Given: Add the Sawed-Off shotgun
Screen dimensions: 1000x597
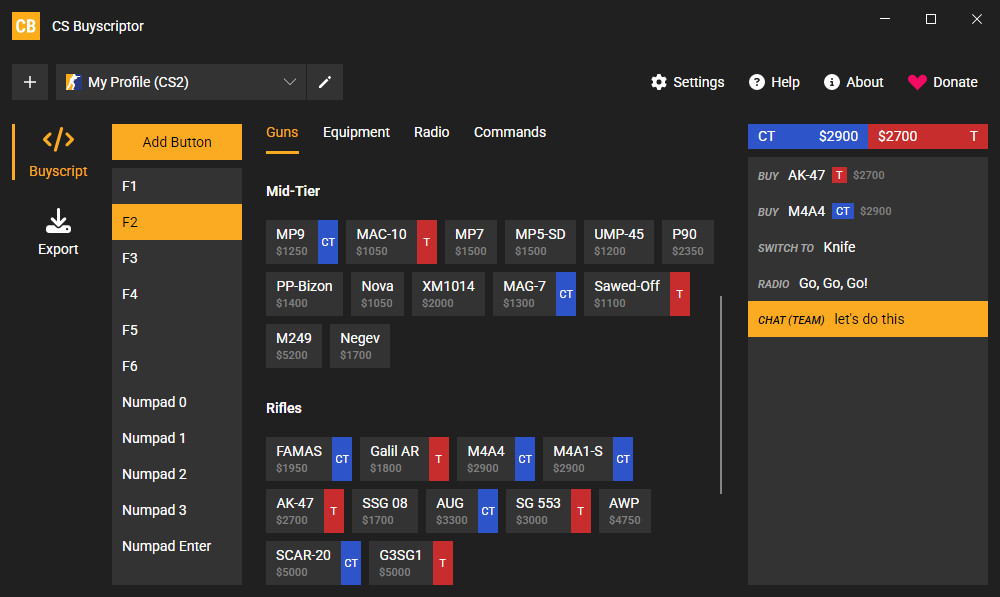Looking at the screenshot, I should (636, 294).
